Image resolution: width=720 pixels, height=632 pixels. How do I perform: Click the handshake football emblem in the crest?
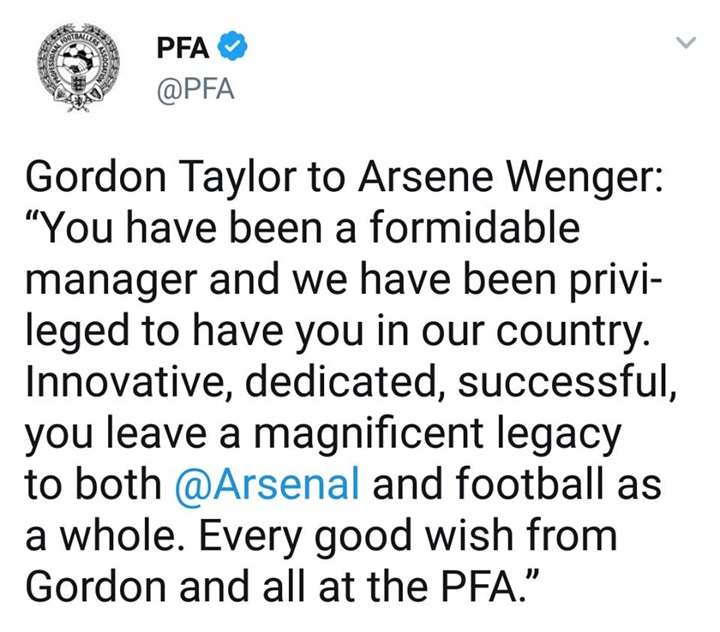pyautogui.click(x=78, y=59)
